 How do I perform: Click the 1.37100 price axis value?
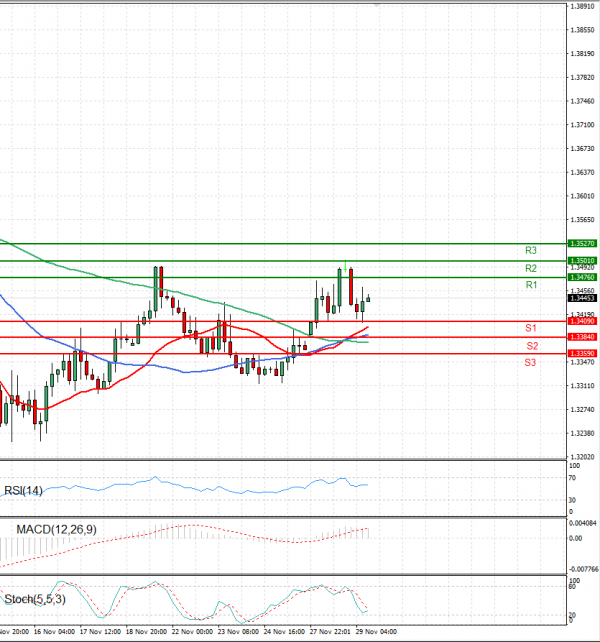[582, 125]
